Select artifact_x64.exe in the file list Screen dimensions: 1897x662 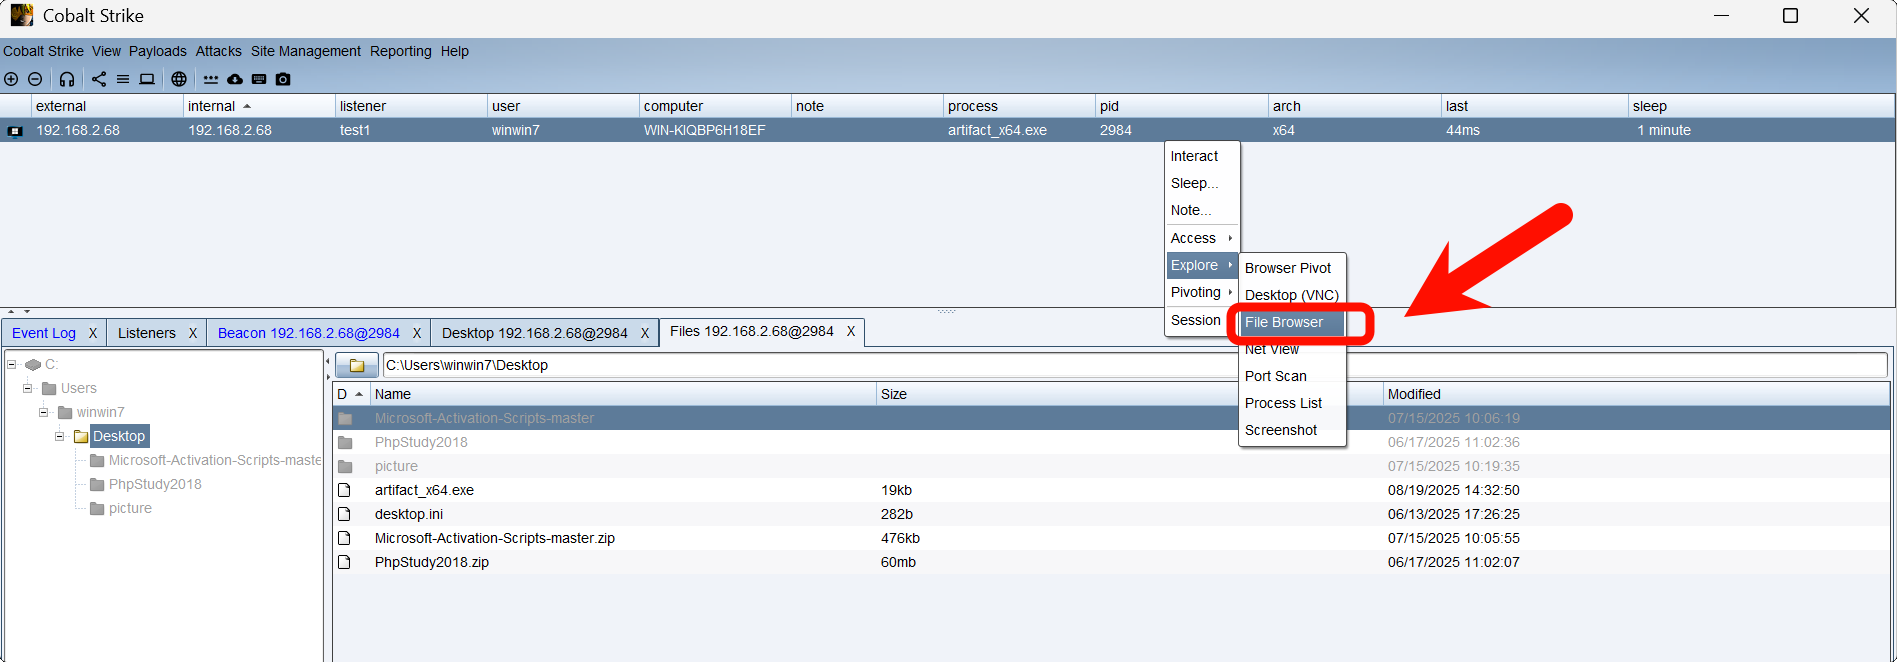(424, 490)
